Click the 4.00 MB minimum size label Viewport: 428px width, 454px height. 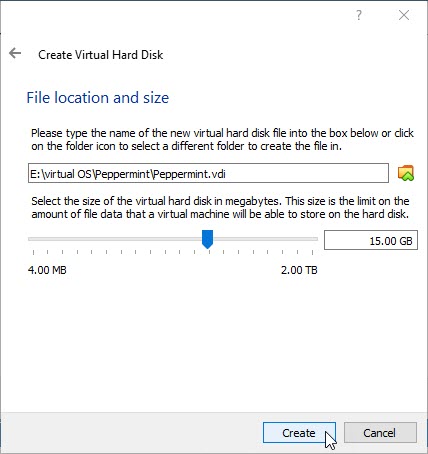coord(47,270)
